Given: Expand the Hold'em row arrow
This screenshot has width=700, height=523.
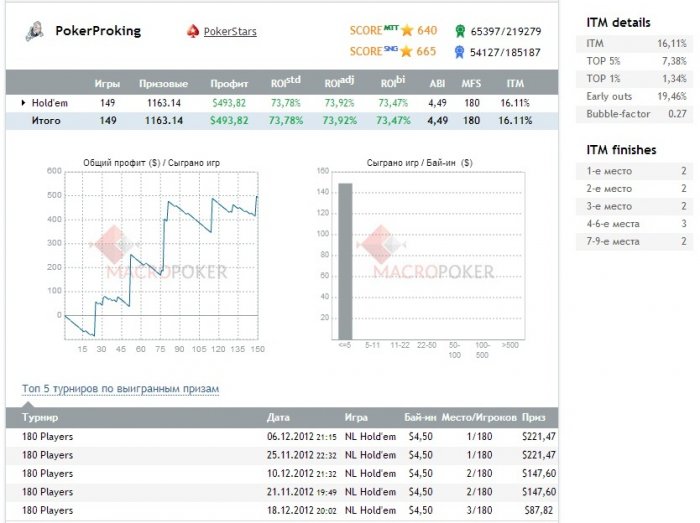Looking at the screenshot, I should coord(23,102).
